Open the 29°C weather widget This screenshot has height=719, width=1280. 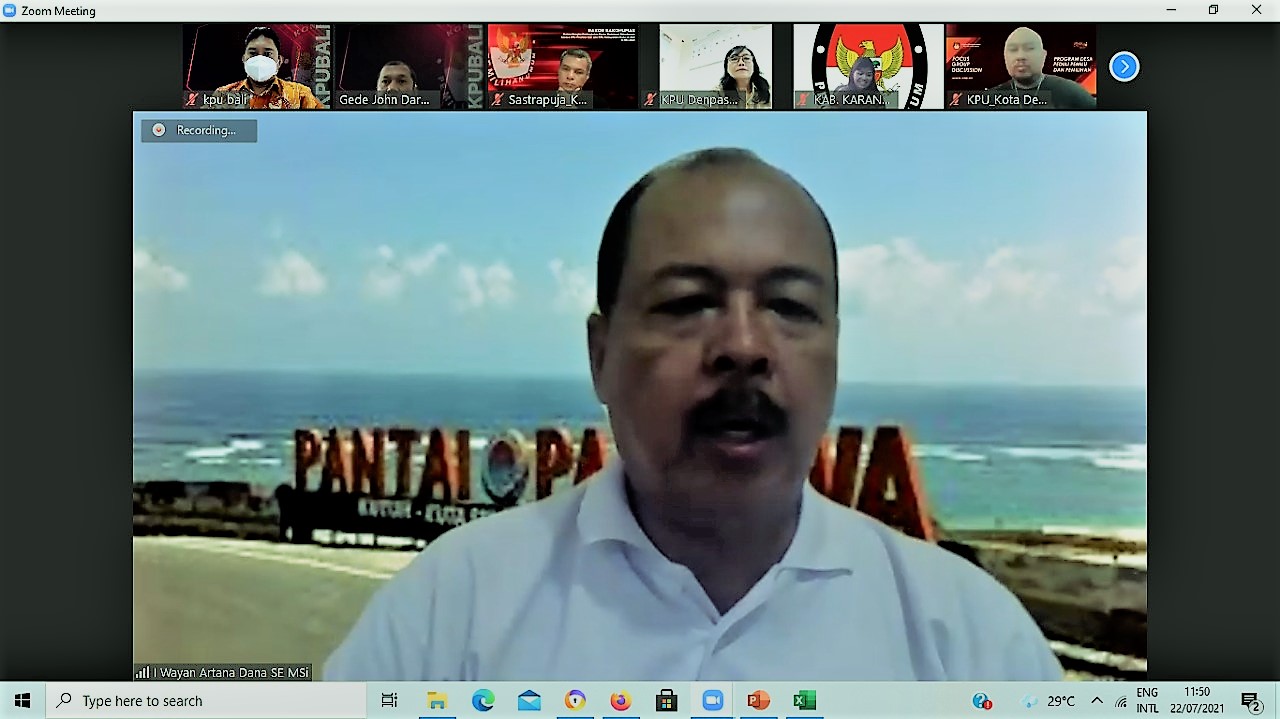1048,701
